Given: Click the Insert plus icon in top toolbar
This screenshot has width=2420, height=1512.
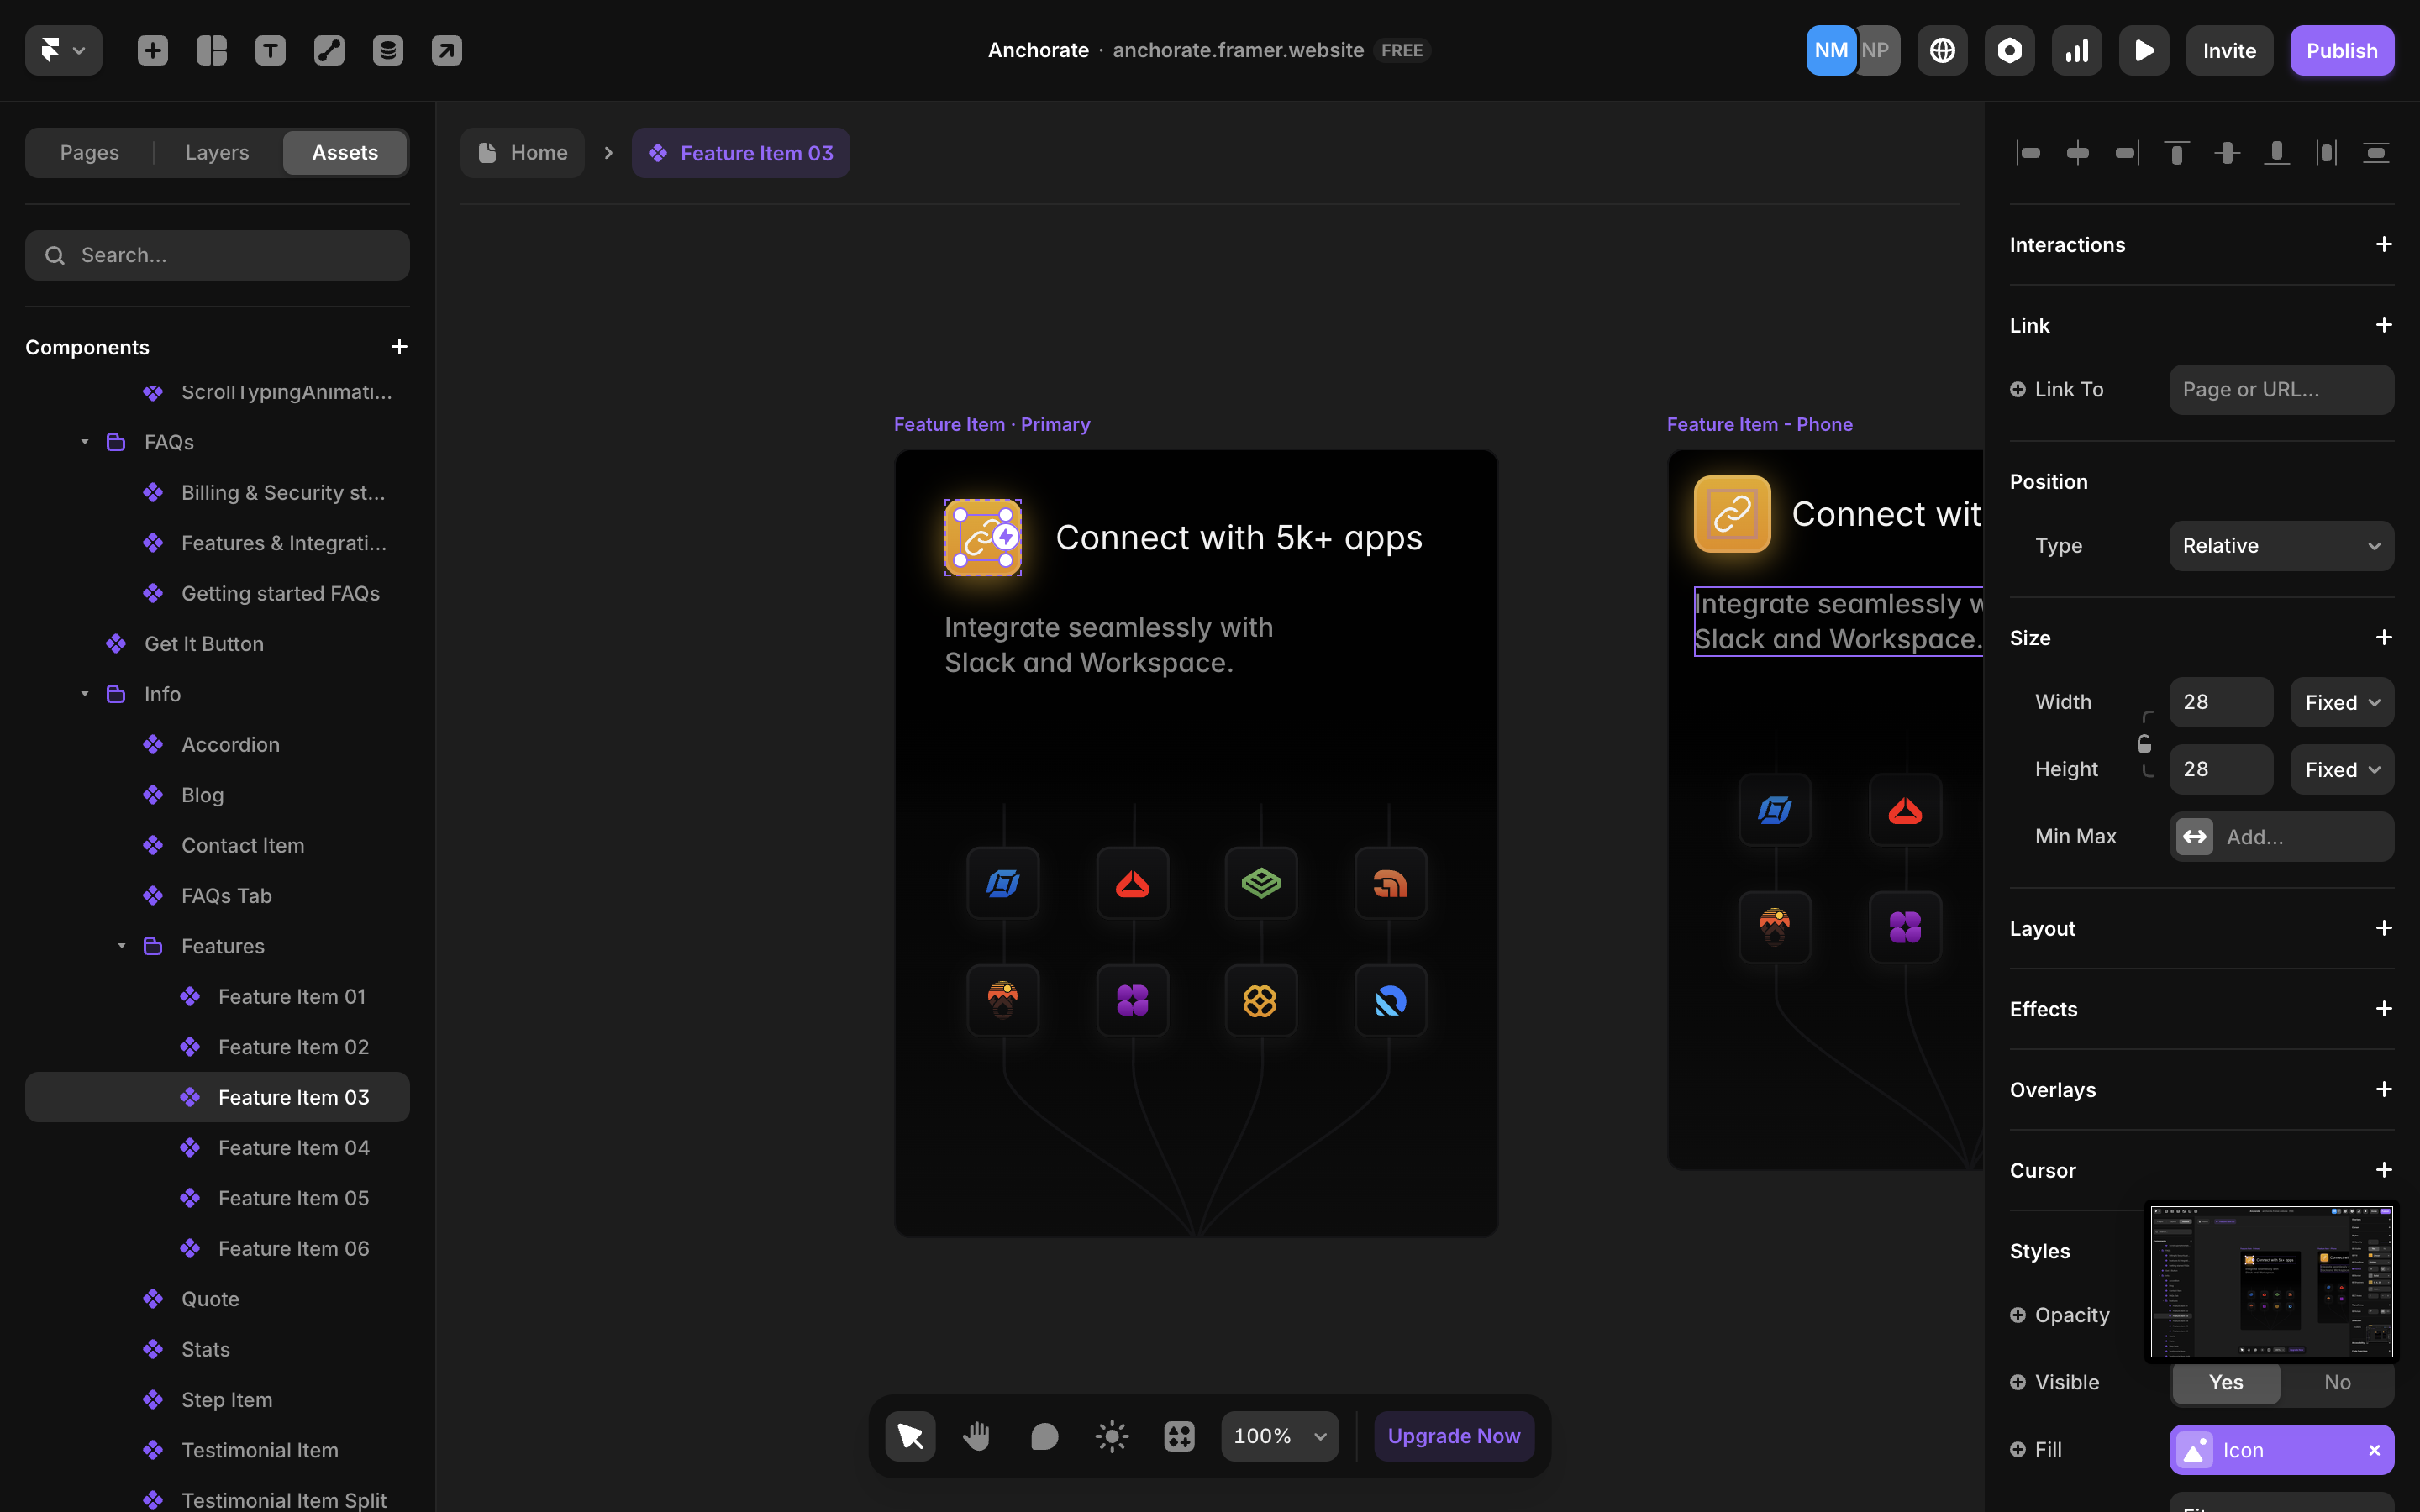Looking at the screenshot, I should (152, 50).
